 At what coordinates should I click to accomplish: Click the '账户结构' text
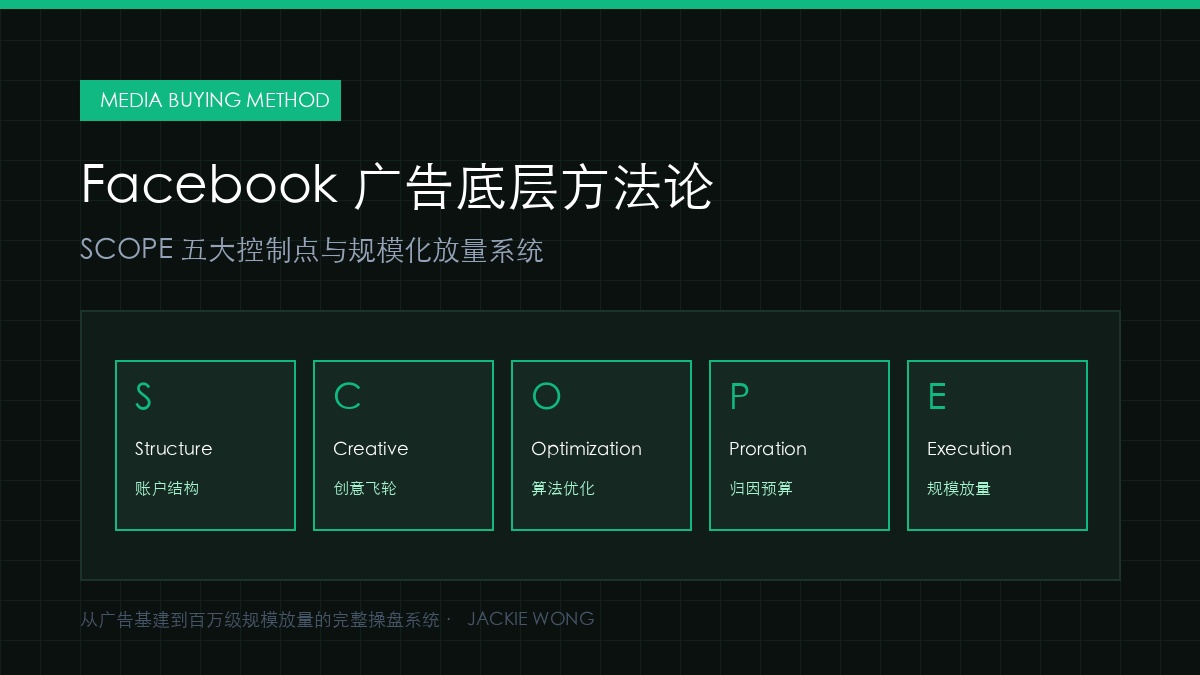167,488
